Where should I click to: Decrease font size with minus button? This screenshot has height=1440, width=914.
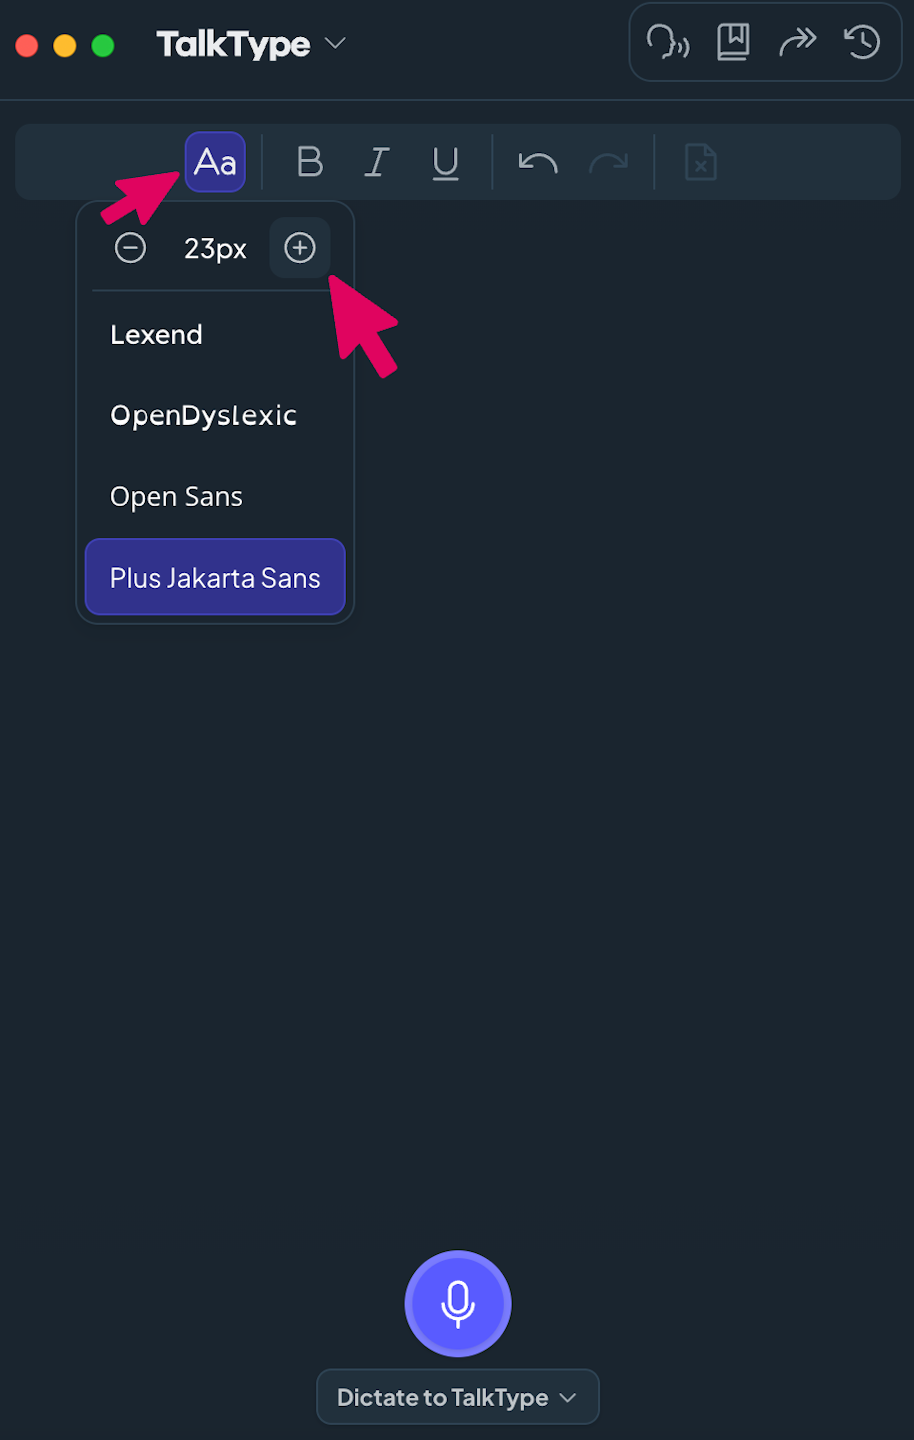point(130,248)
